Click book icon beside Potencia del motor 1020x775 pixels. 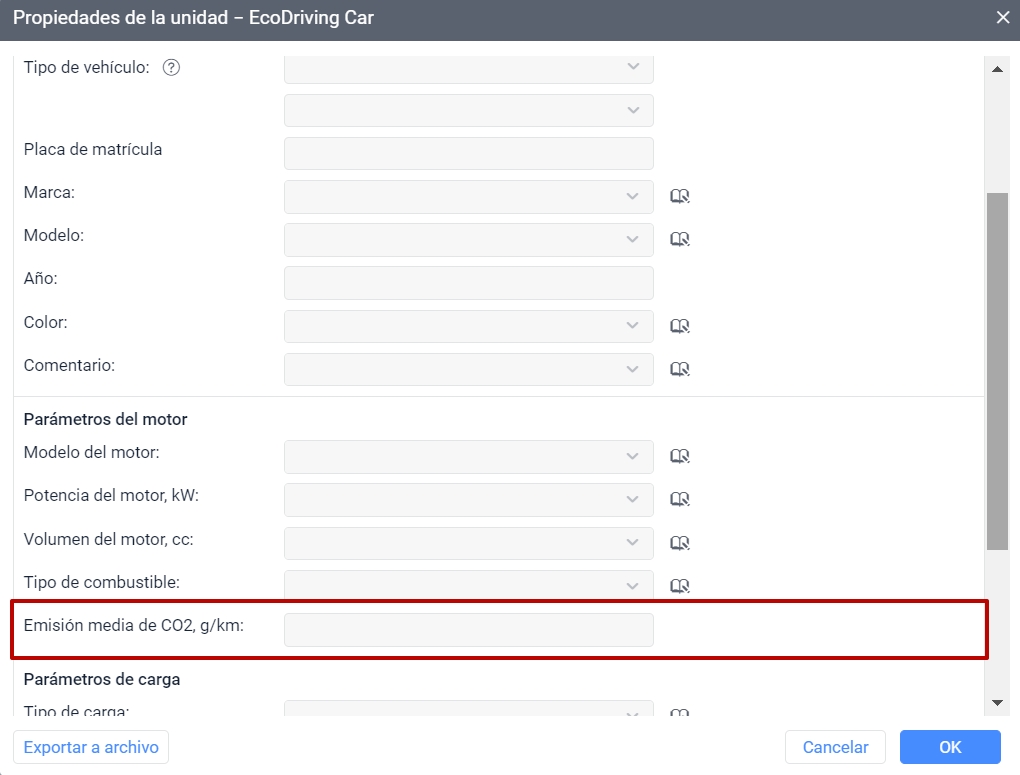(x=680, y=499)
